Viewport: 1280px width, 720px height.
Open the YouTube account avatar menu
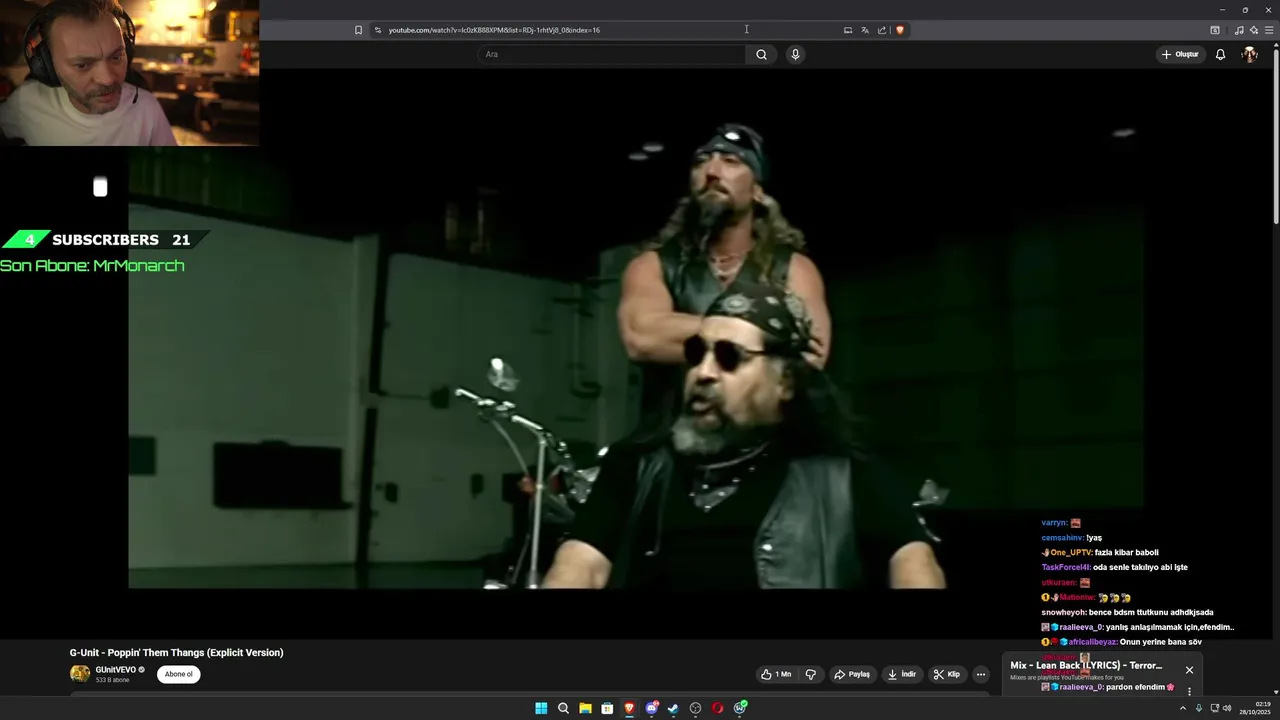[x=1249, y=54]
